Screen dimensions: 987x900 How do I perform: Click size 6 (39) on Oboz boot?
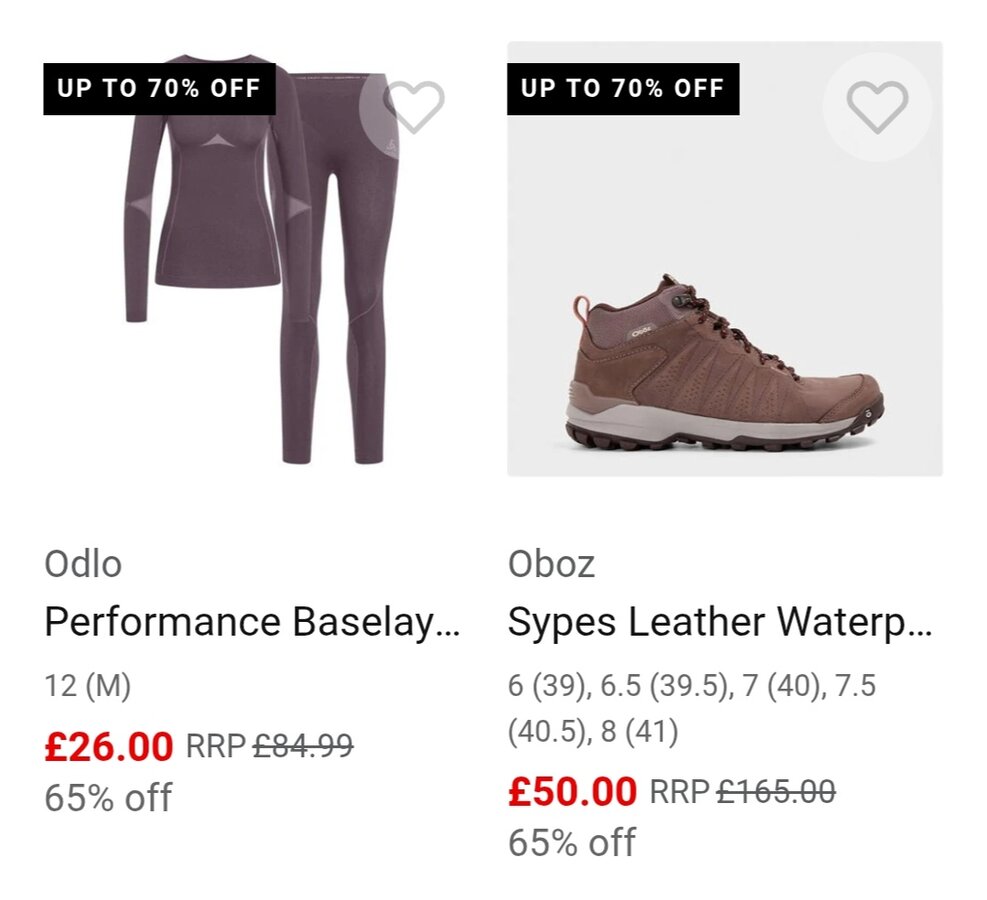click(547, 686)
